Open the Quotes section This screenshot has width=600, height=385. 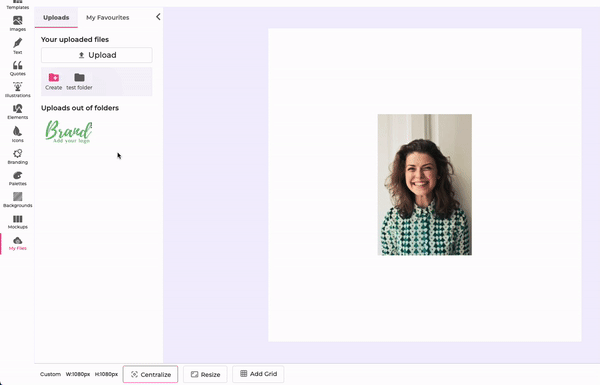[x=18, y=68]
